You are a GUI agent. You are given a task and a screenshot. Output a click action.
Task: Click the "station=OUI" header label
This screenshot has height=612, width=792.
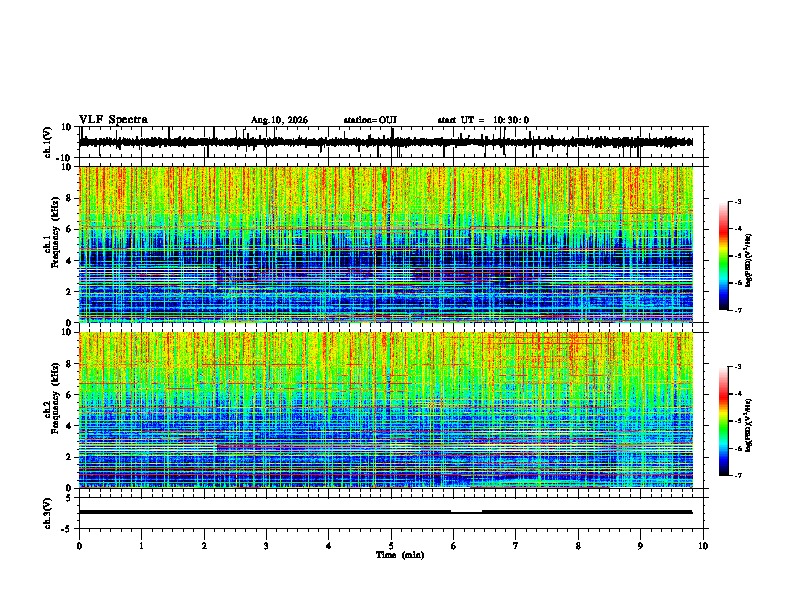[370, 120]
